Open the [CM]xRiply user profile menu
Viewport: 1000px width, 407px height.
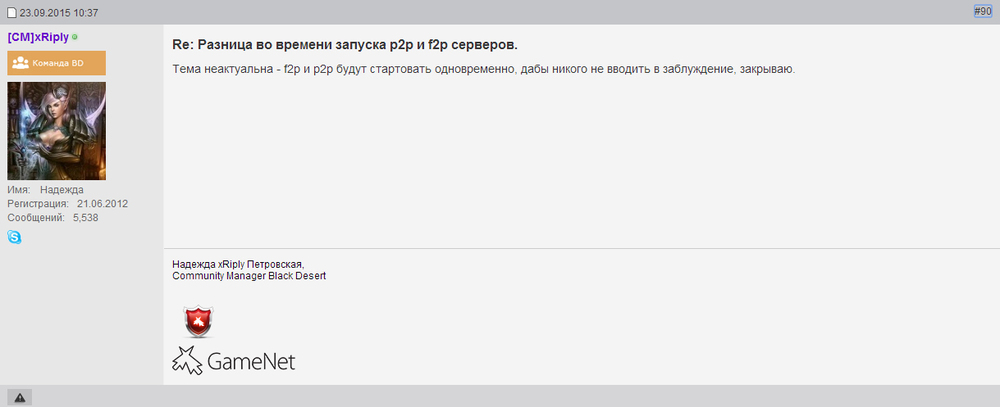[x=37, y=37]
